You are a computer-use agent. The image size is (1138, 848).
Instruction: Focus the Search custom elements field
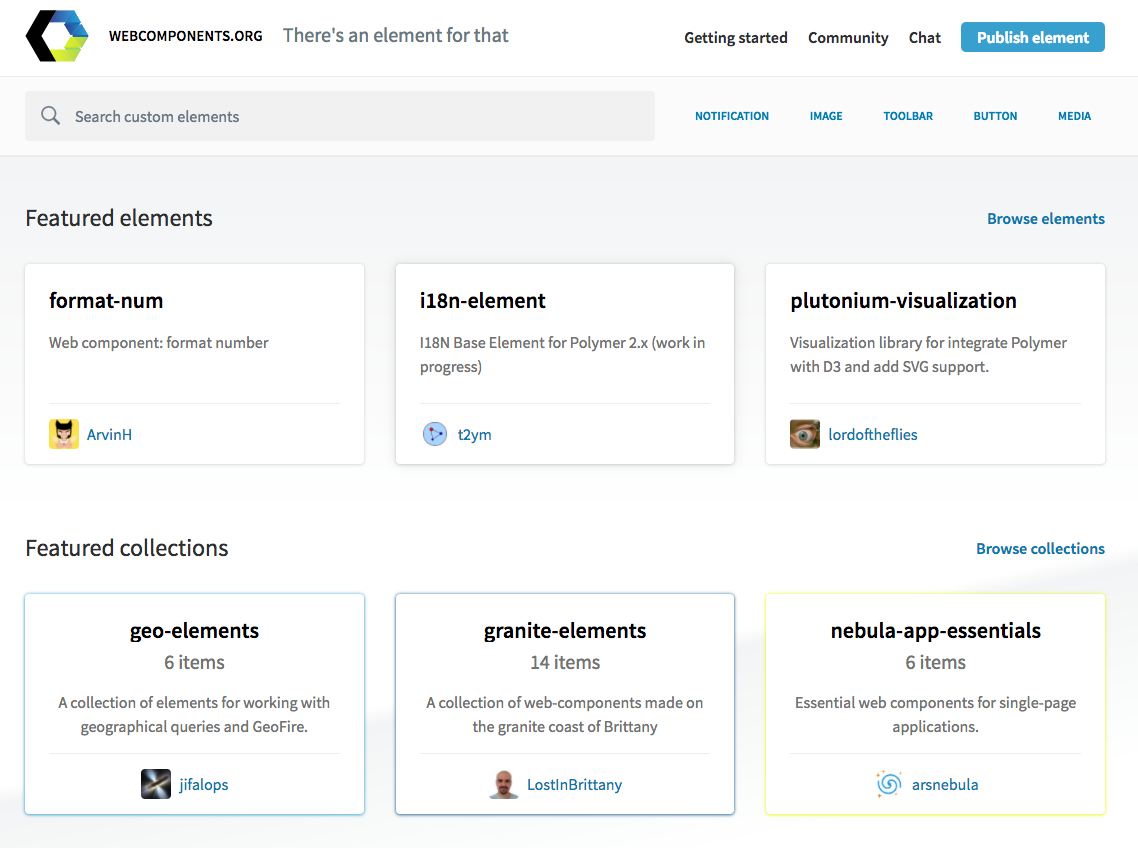point(340,116)
